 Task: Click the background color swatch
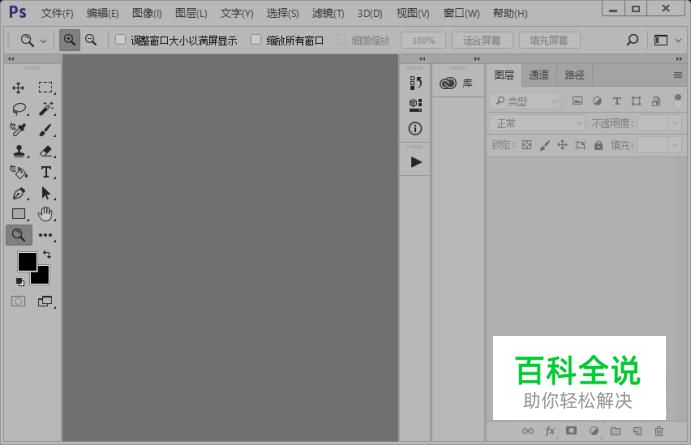[x=41, y=277]
